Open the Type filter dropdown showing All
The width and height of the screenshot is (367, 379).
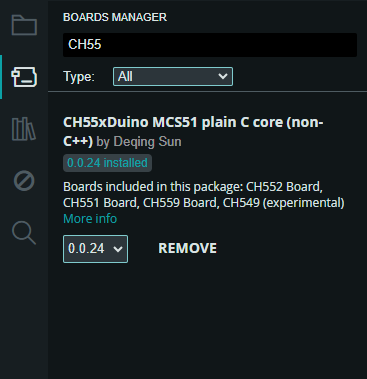173,77
